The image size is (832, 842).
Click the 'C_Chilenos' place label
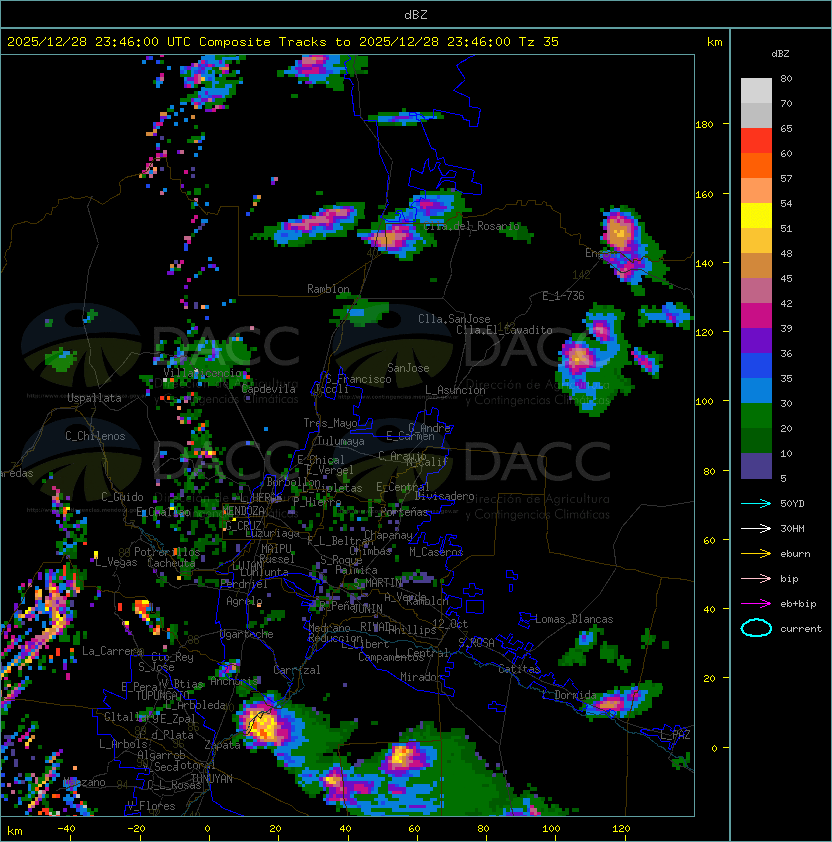[95, 436]
